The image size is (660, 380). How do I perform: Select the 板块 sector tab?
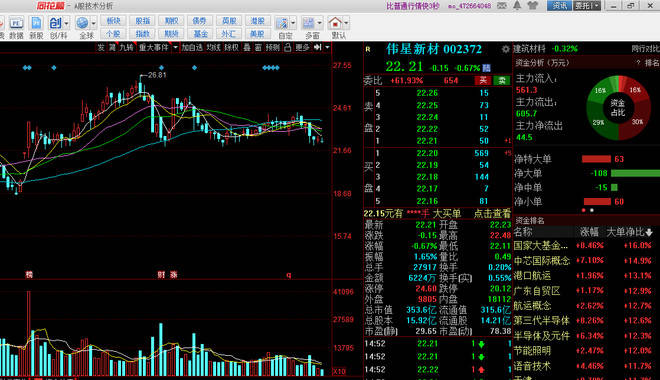(114, 21)
